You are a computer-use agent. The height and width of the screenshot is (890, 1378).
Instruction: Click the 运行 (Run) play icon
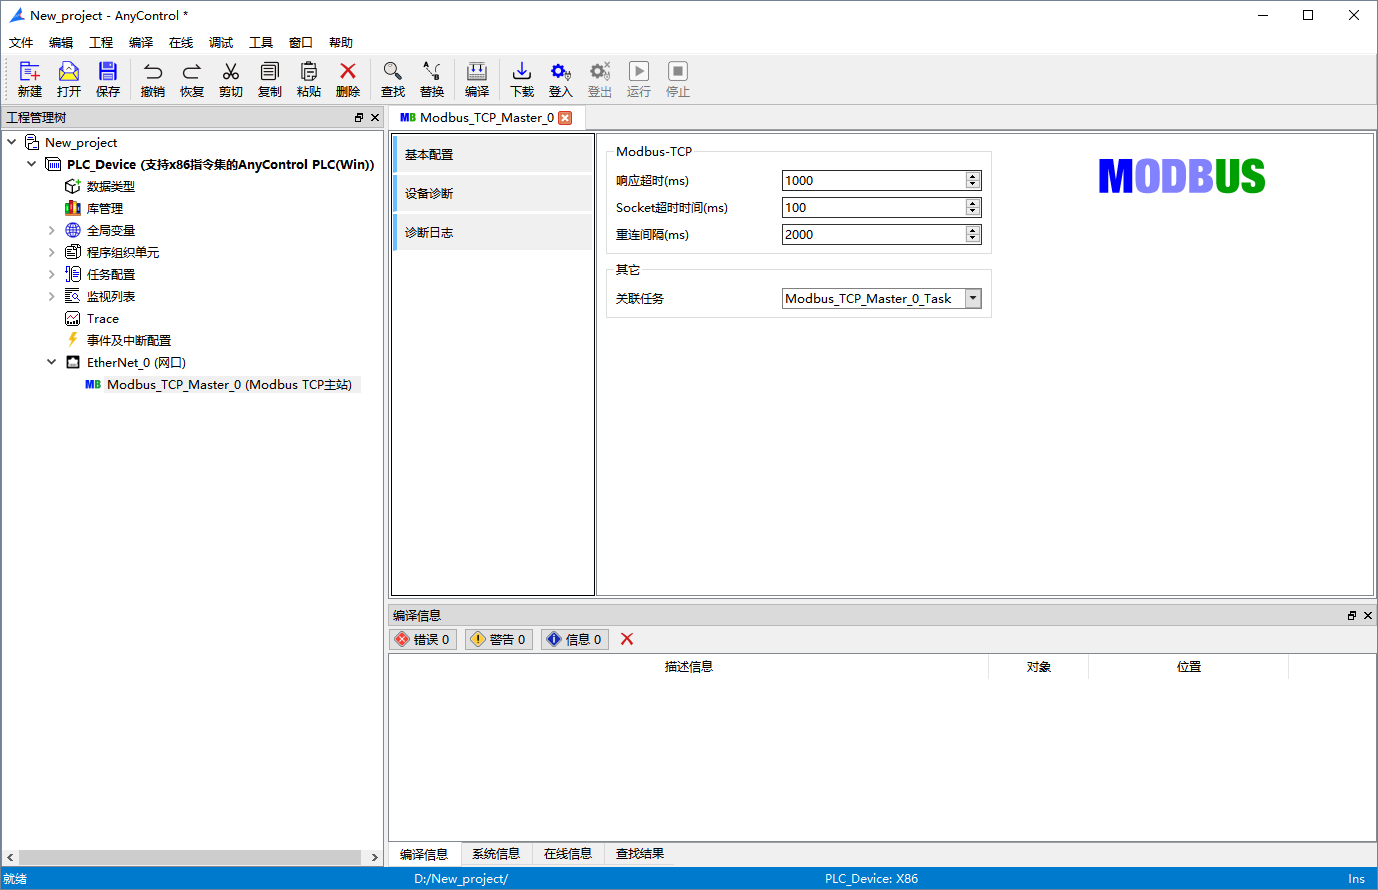[639, 71]
